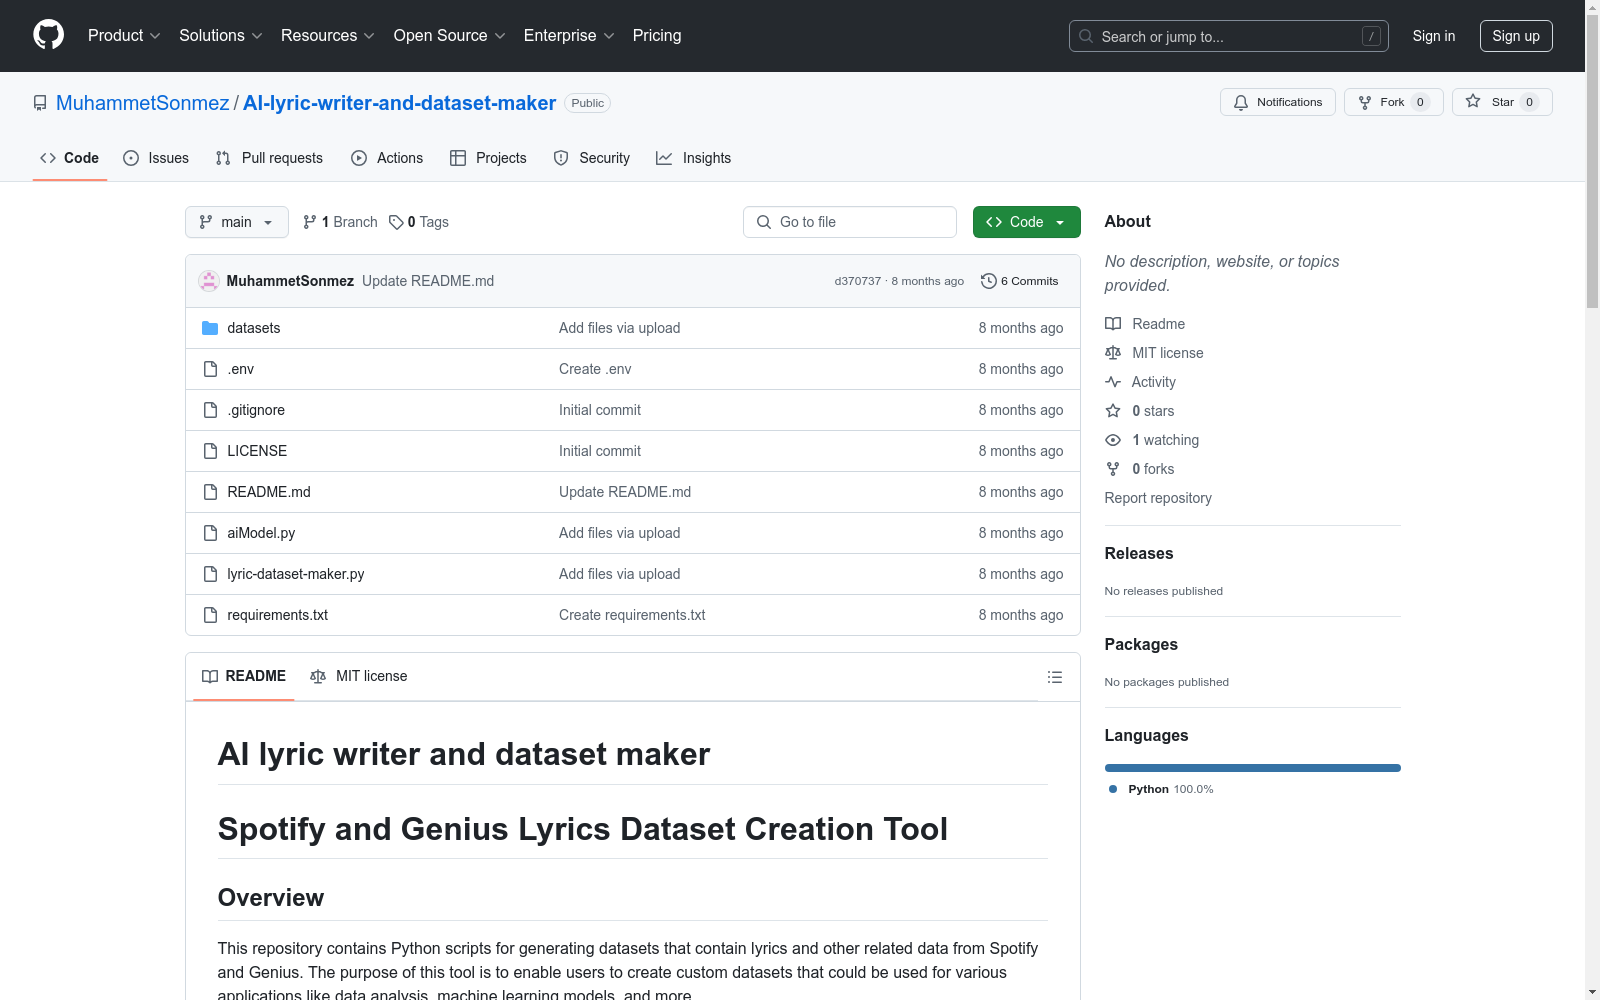Select the MIT license tab
This screenshot has height=1000, width=1600.
point(359,676)
